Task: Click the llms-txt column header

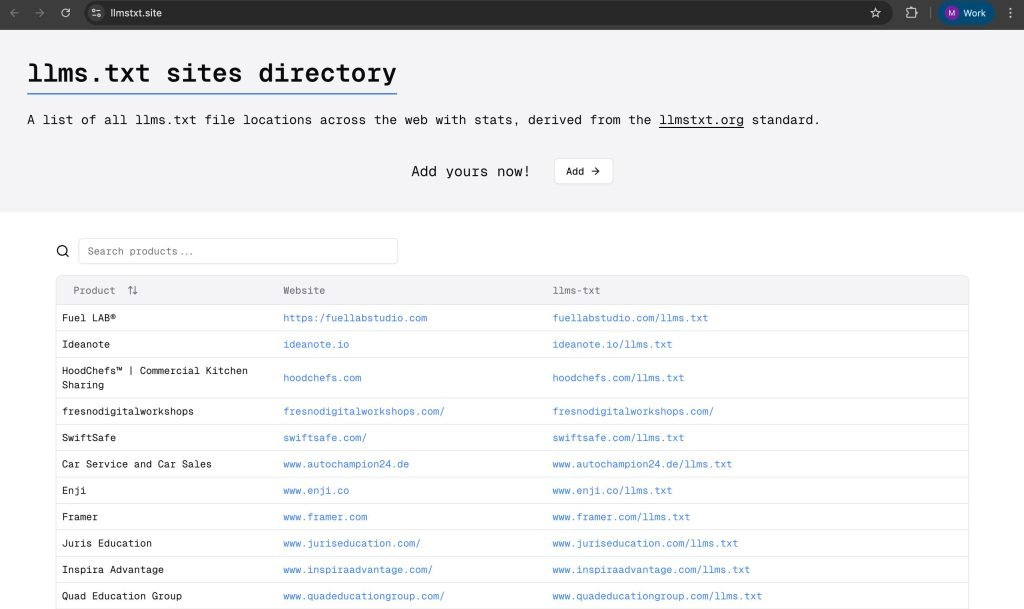Action: tap(576, 290)
